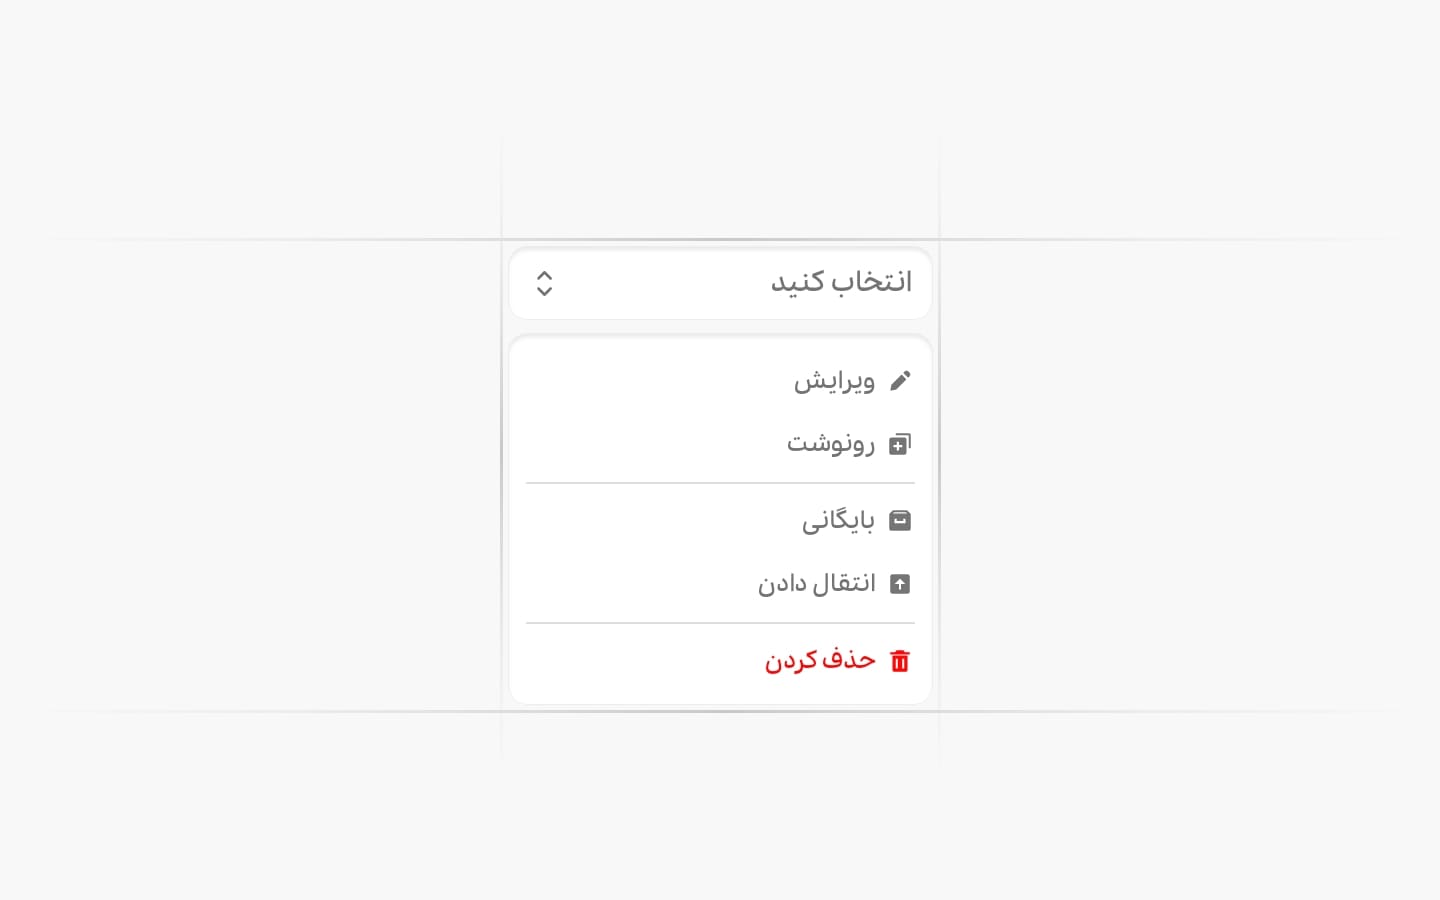Select the ویرایش menu option

pos(834,381)
